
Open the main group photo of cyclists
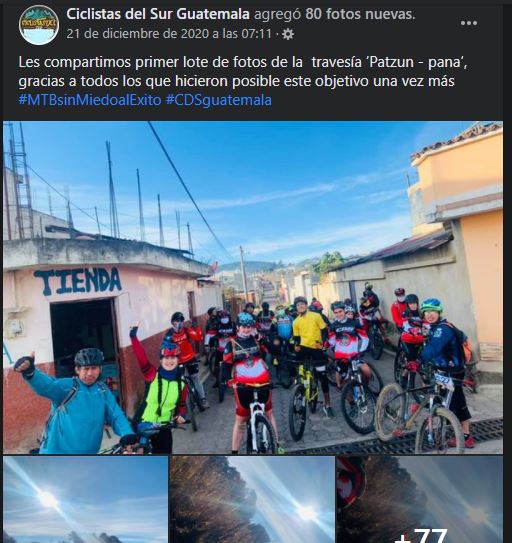pos(253,287)
